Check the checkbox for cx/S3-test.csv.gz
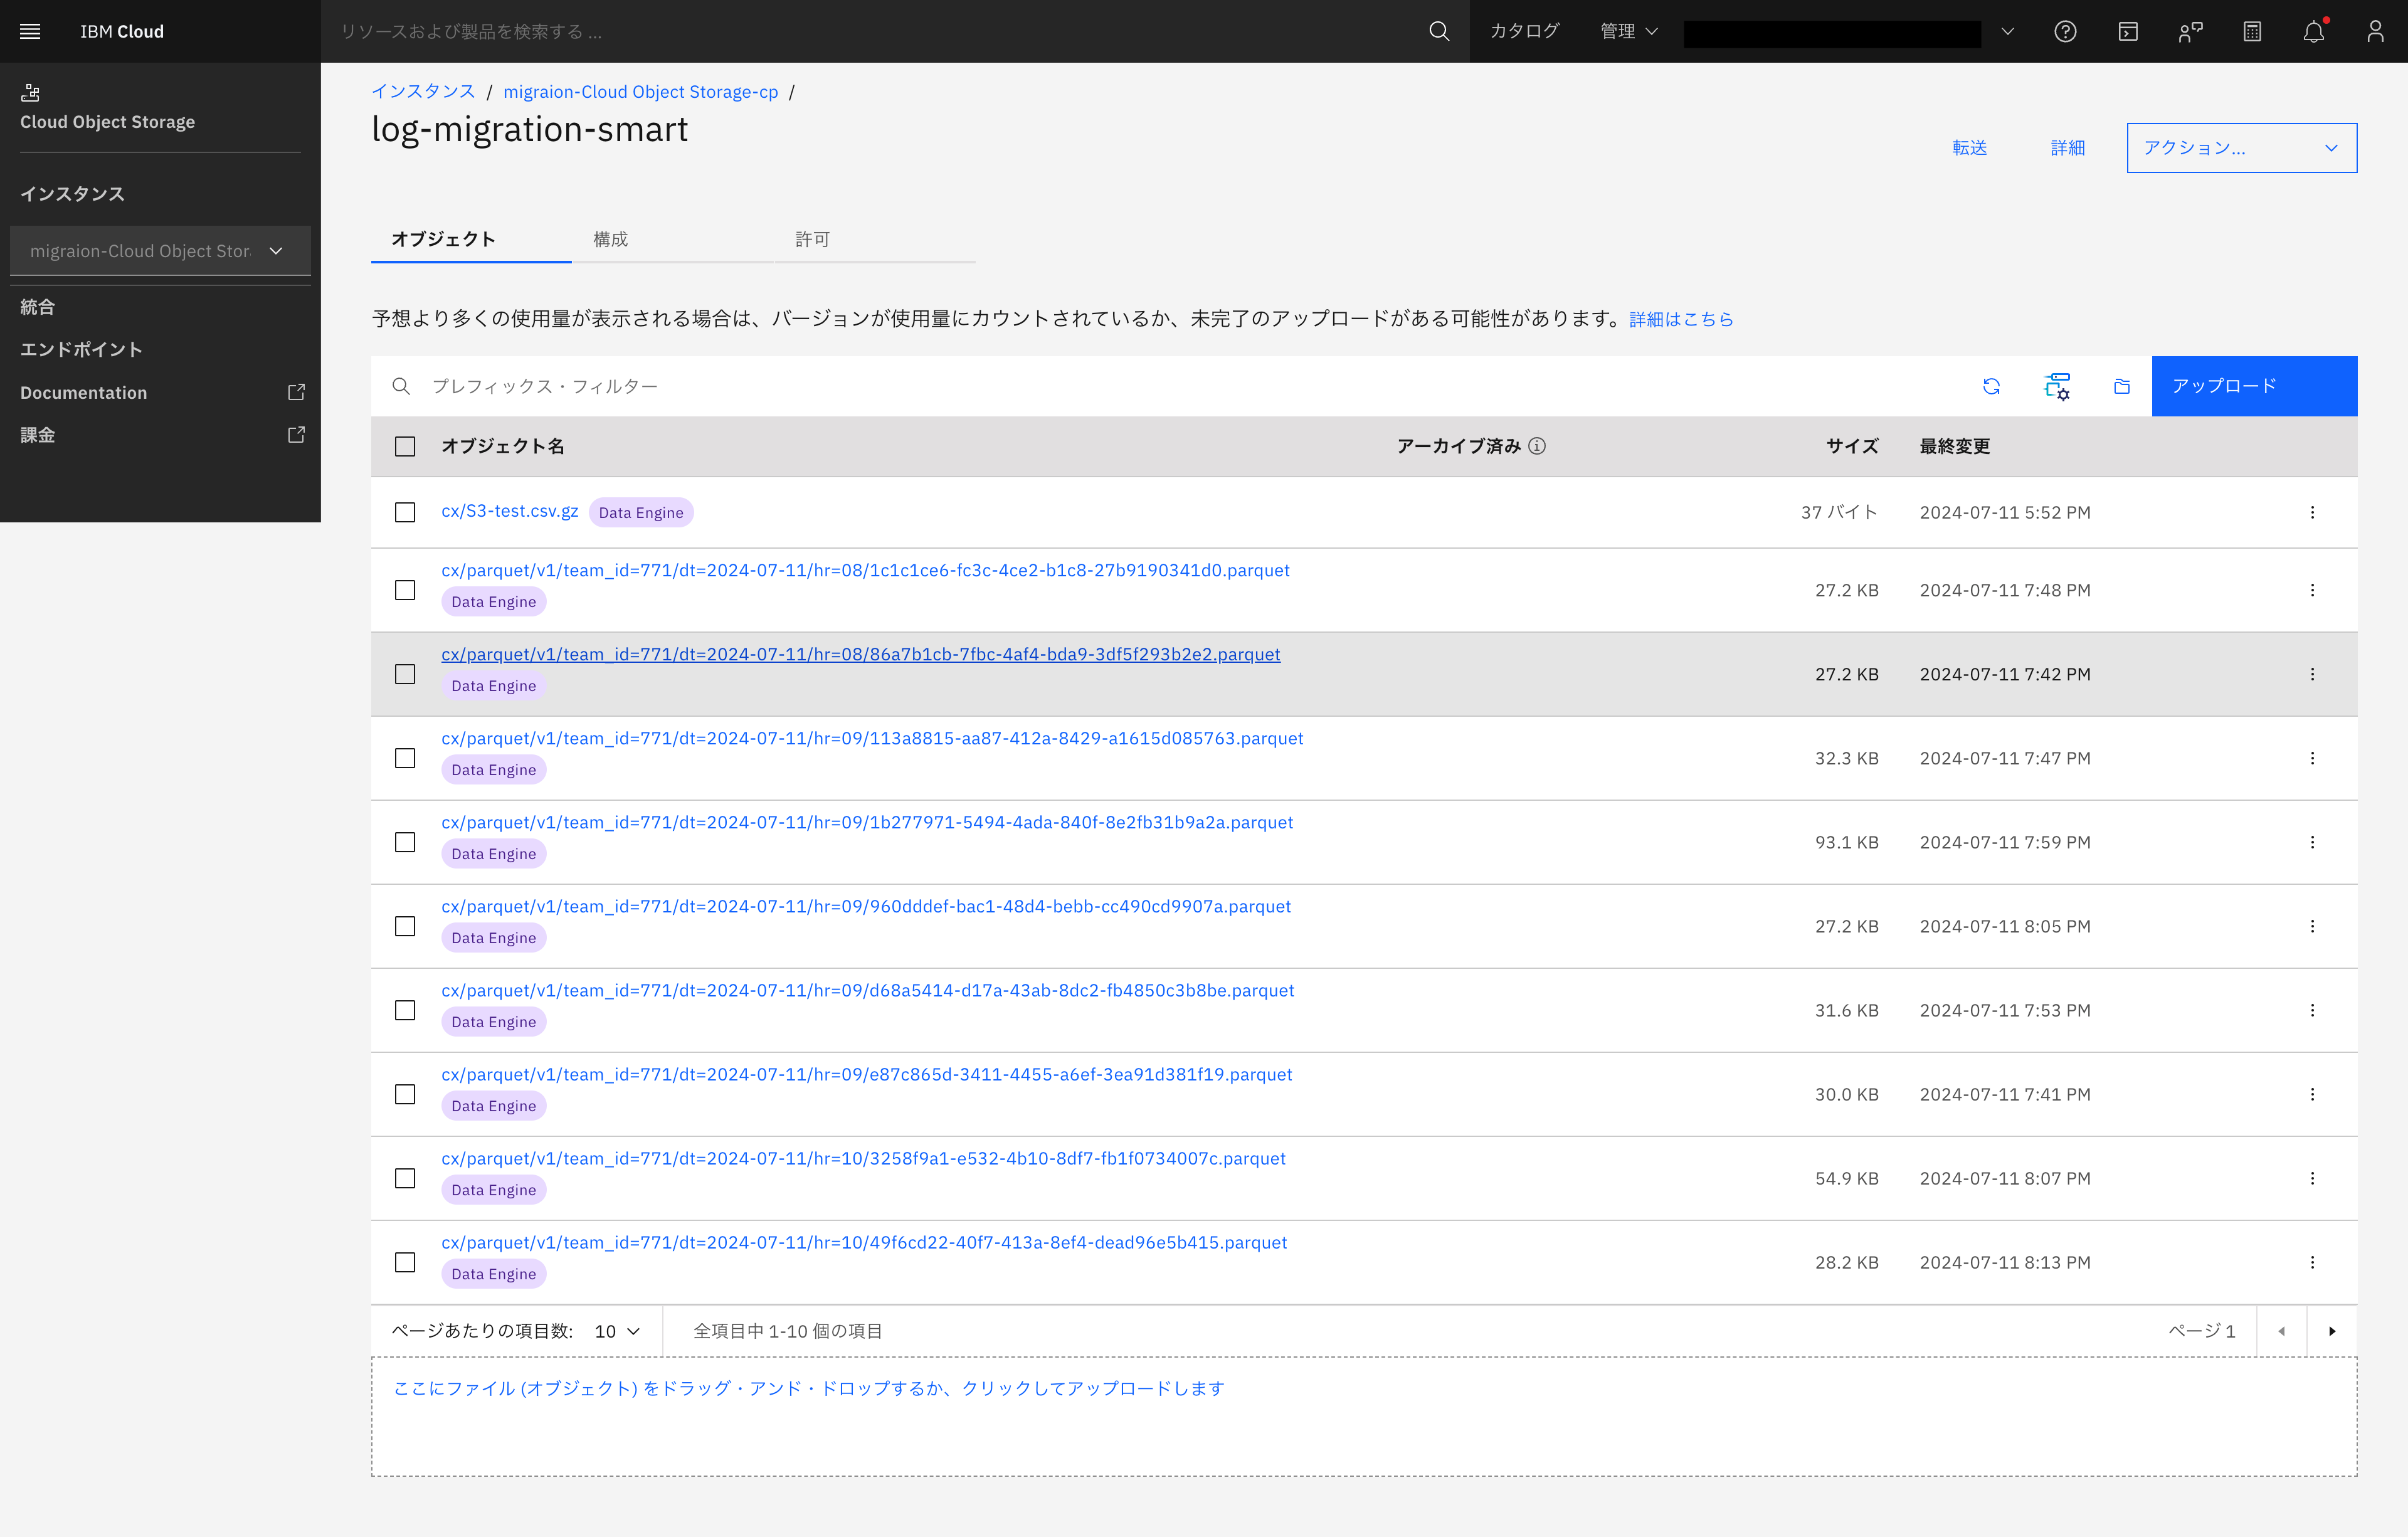Image resolution: width=2408 pixels, height=1537 pixels. 405,512
